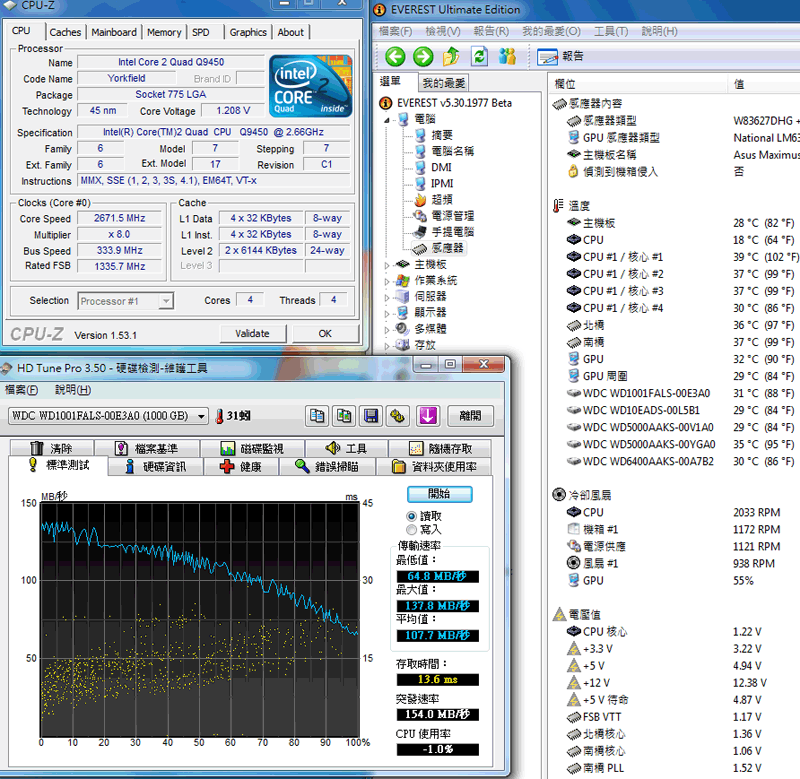Switch to the Memory tab in CPU-Z
800x779 pixels.
(164, 32)
